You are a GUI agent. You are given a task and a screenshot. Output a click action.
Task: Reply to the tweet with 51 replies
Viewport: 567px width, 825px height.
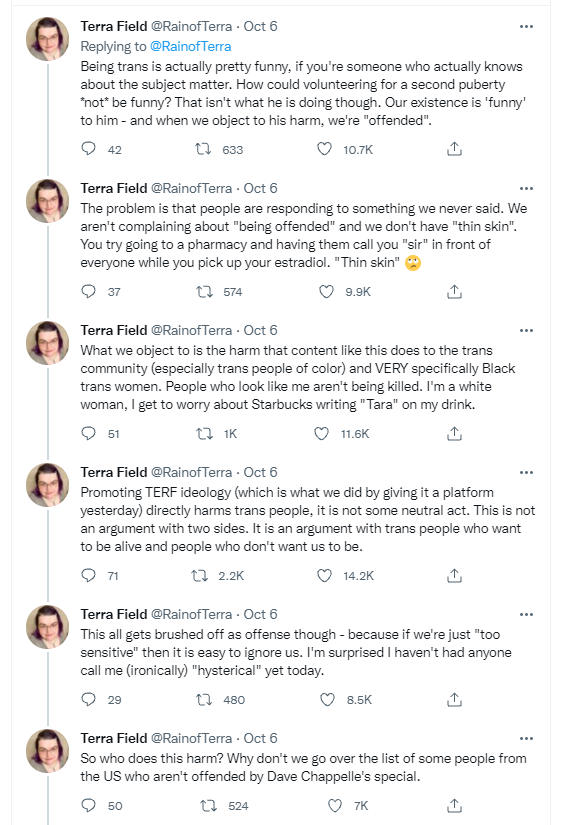point(88,434)
